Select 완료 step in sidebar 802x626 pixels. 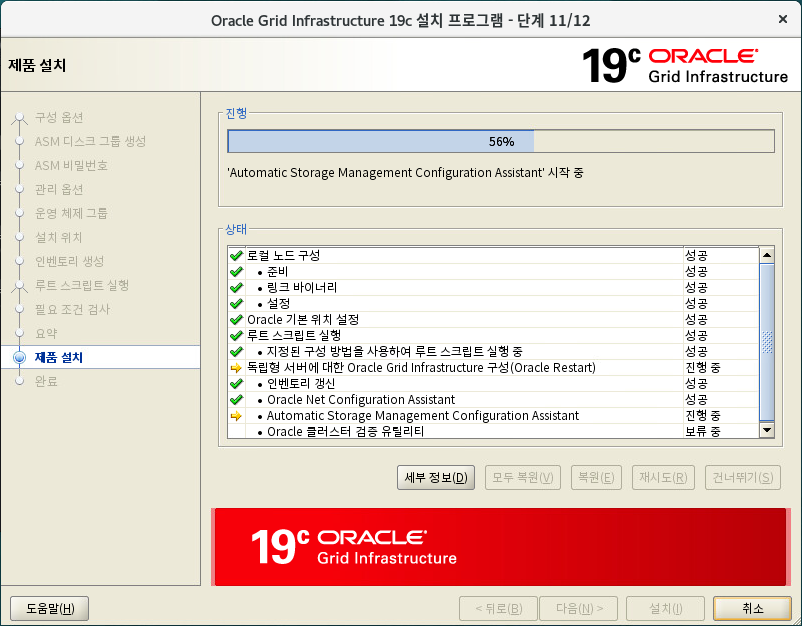coord(46,381)
